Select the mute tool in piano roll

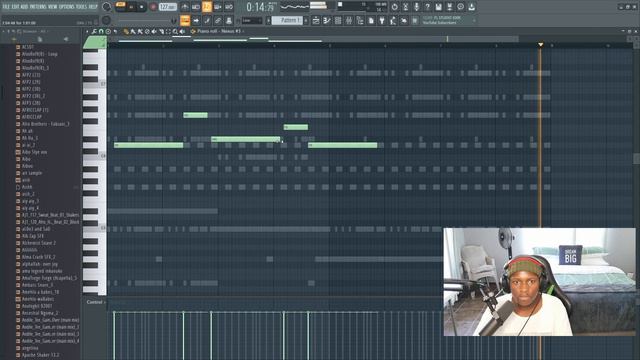154,31
